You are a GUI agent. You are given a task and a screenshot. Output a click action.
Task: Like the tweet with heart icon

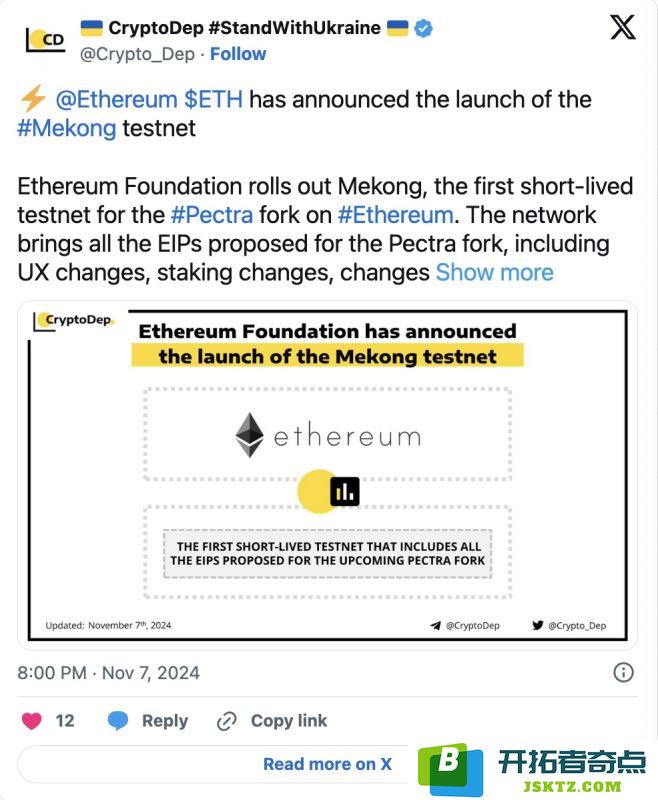pos(32,720)
